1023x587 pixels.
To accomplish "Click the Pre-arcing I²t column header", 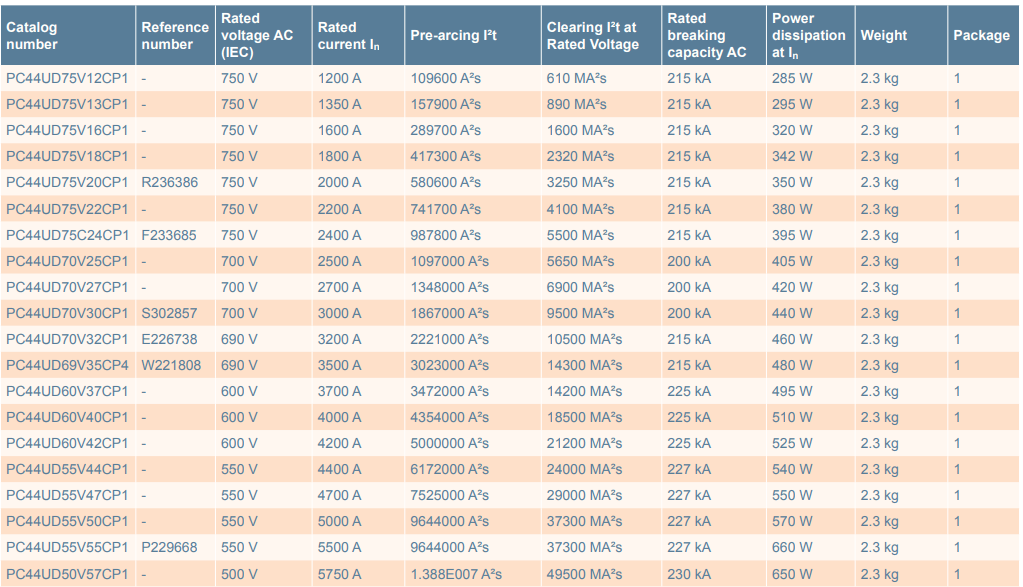I will (x=453, y=36).
